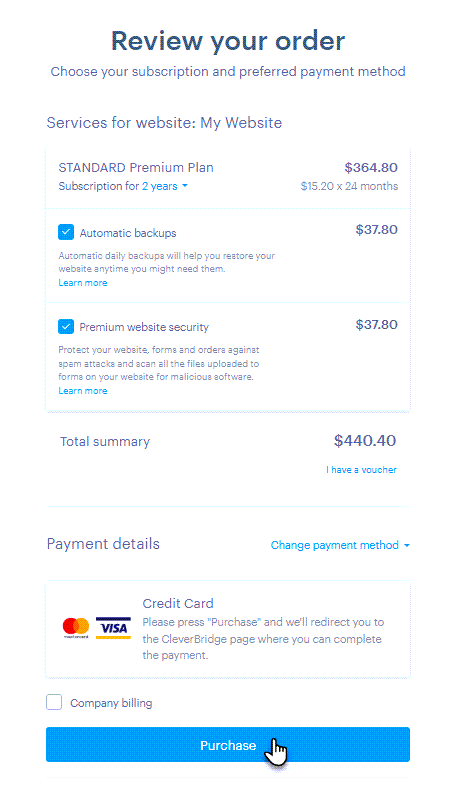The width and height of the screenshot is (455, 789).
Task: Click the $440.40 total amount
Action: pos(365,441)
